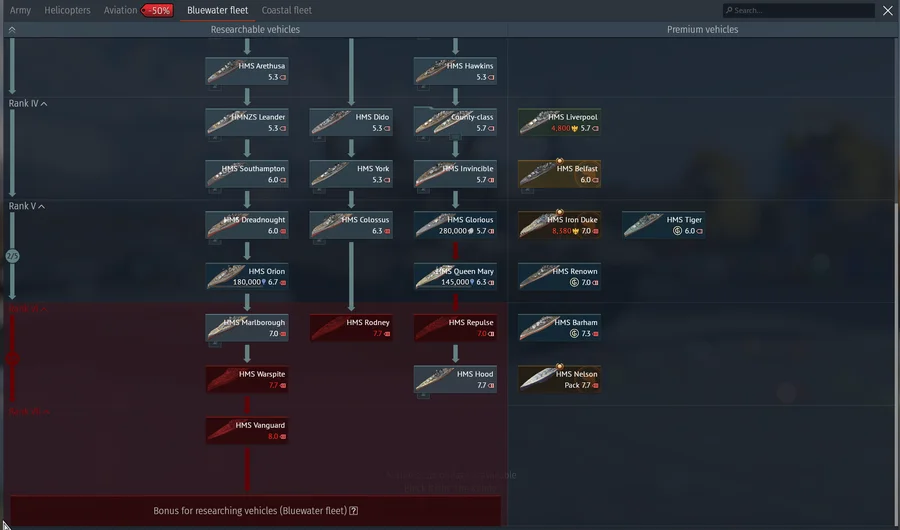Open the Helicopters tab
900x530 pixels.
click(67, 10)
